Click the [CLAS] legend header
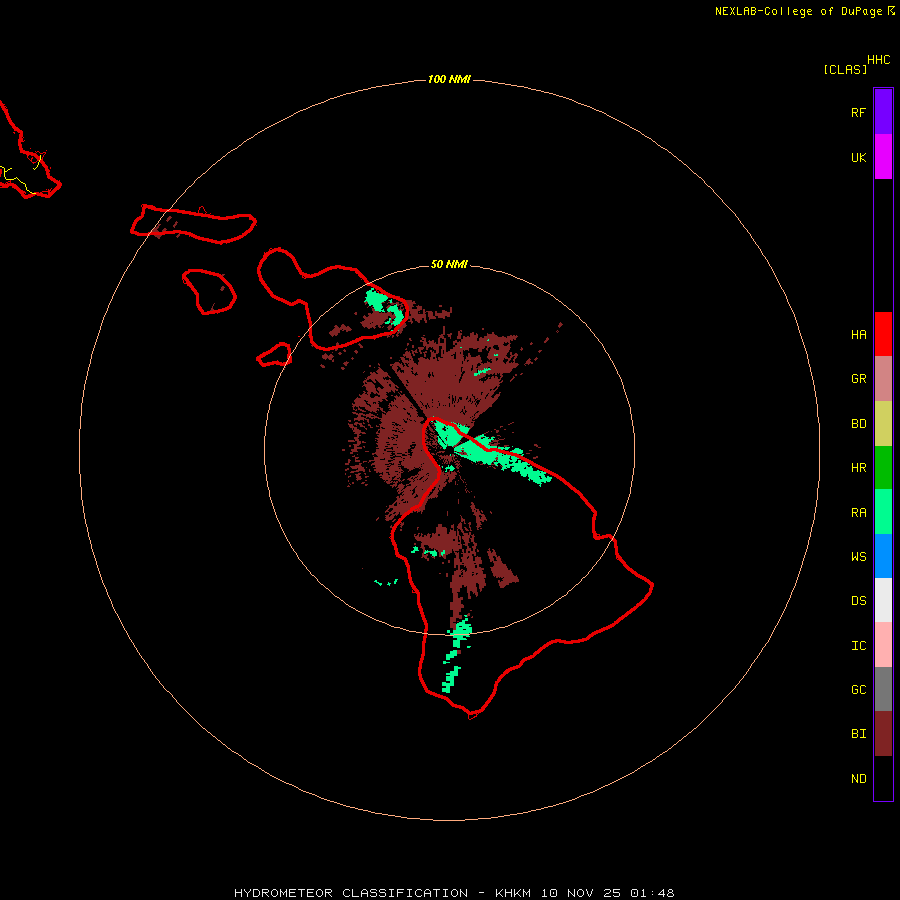This screenshot has width=900, height=900. [x=845, y=70]
